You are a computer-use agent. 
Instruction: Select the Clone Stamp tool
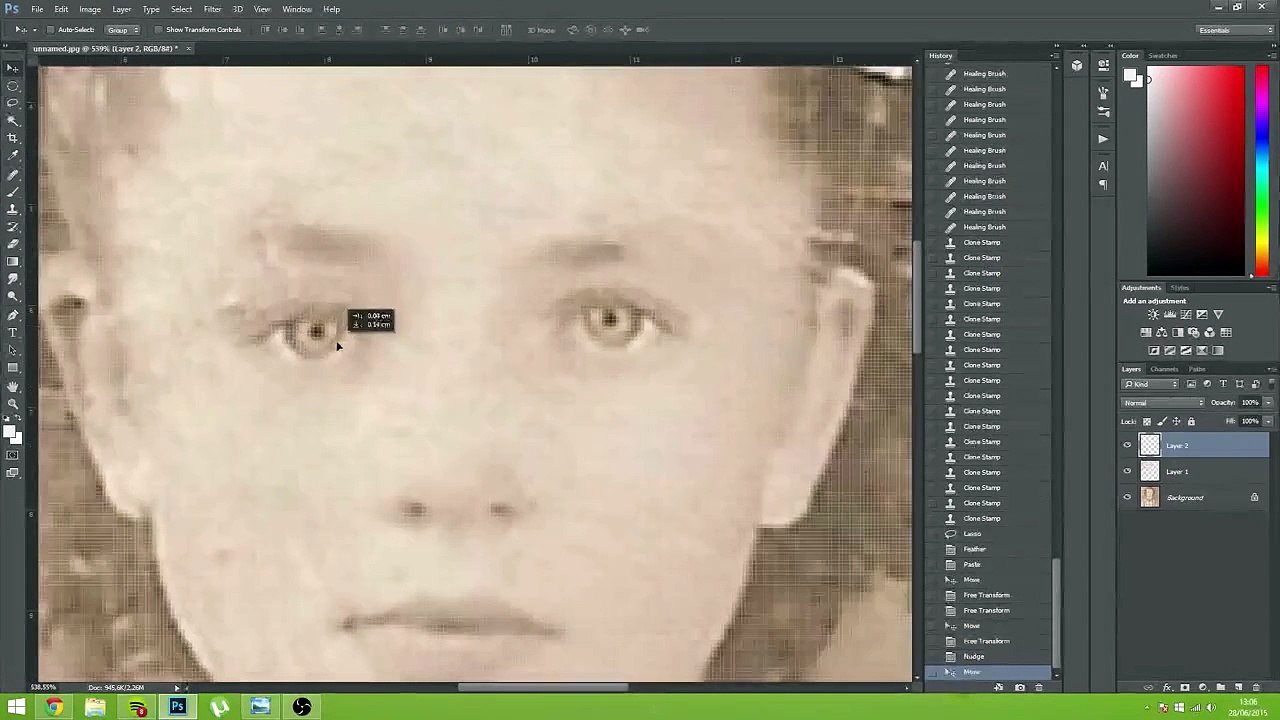13,209
